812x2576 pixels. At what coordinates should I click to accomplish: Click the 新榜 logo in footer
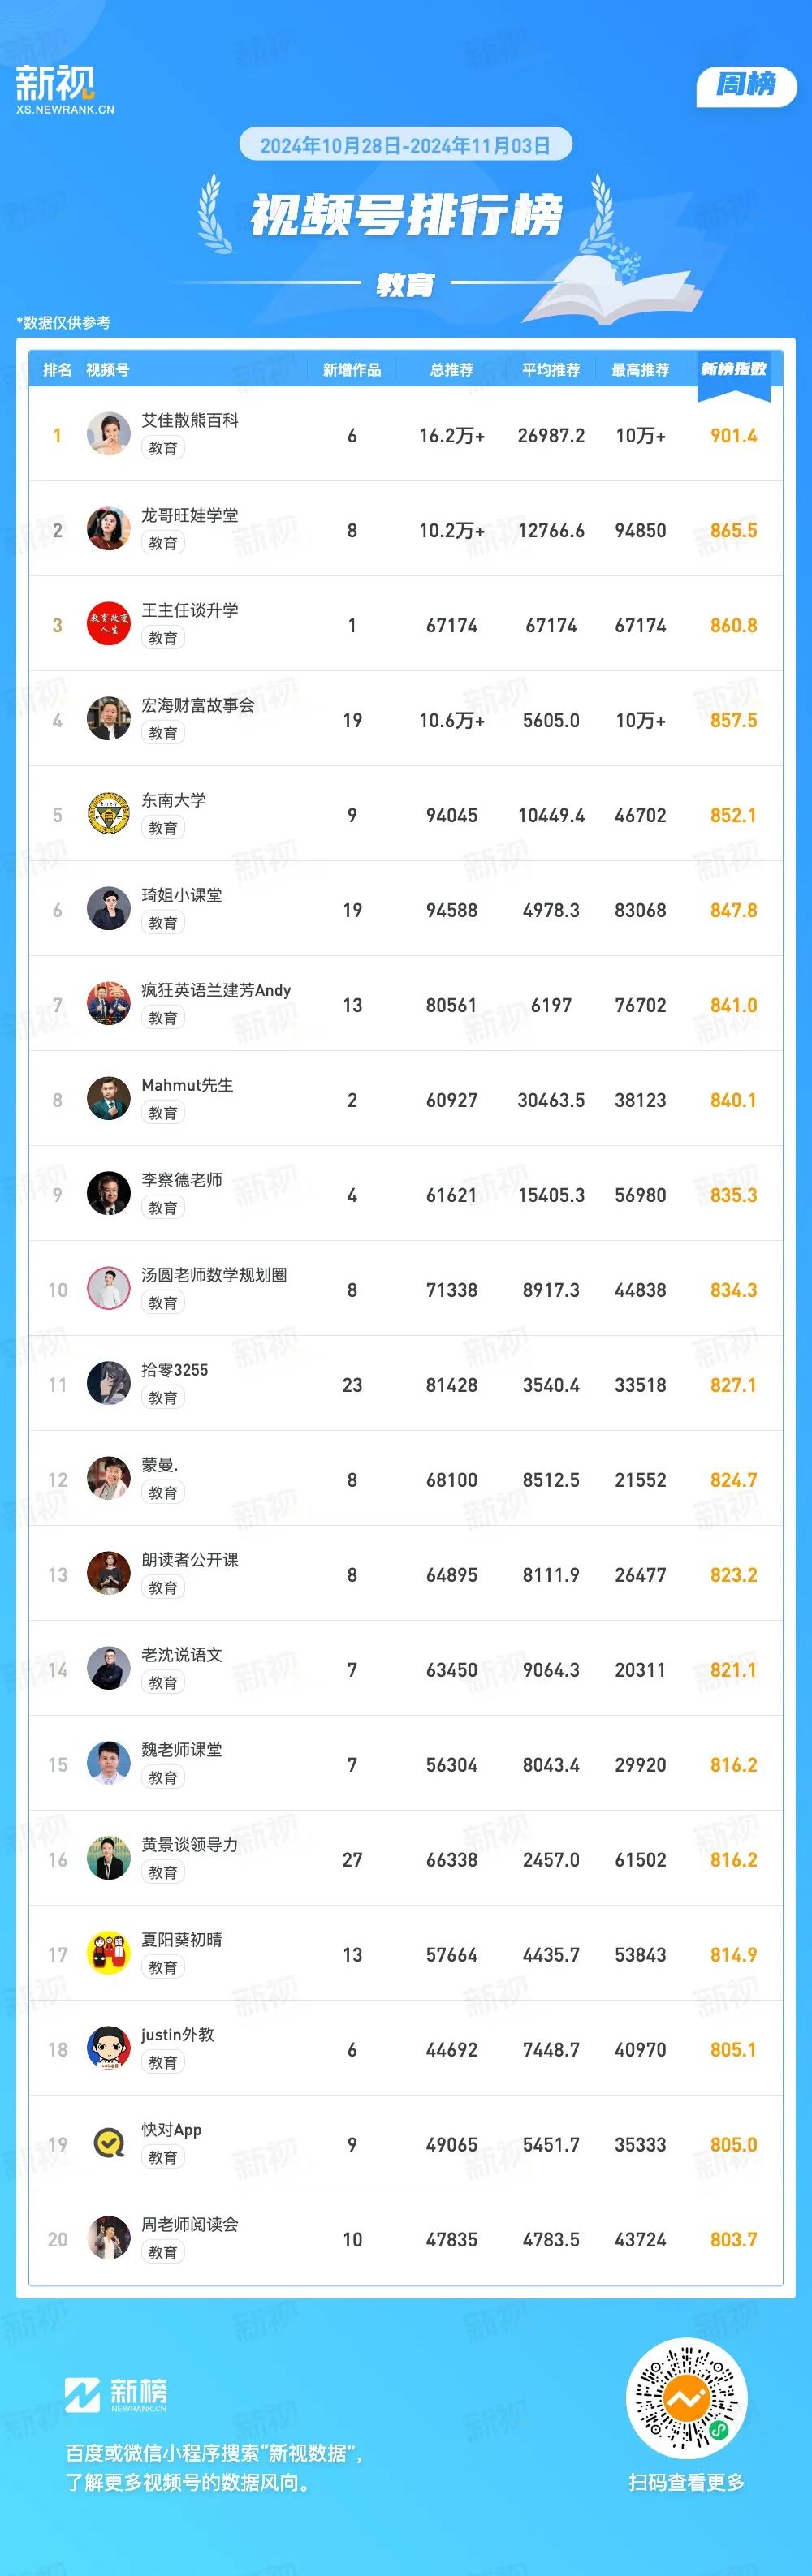[x=116, y=2394]
